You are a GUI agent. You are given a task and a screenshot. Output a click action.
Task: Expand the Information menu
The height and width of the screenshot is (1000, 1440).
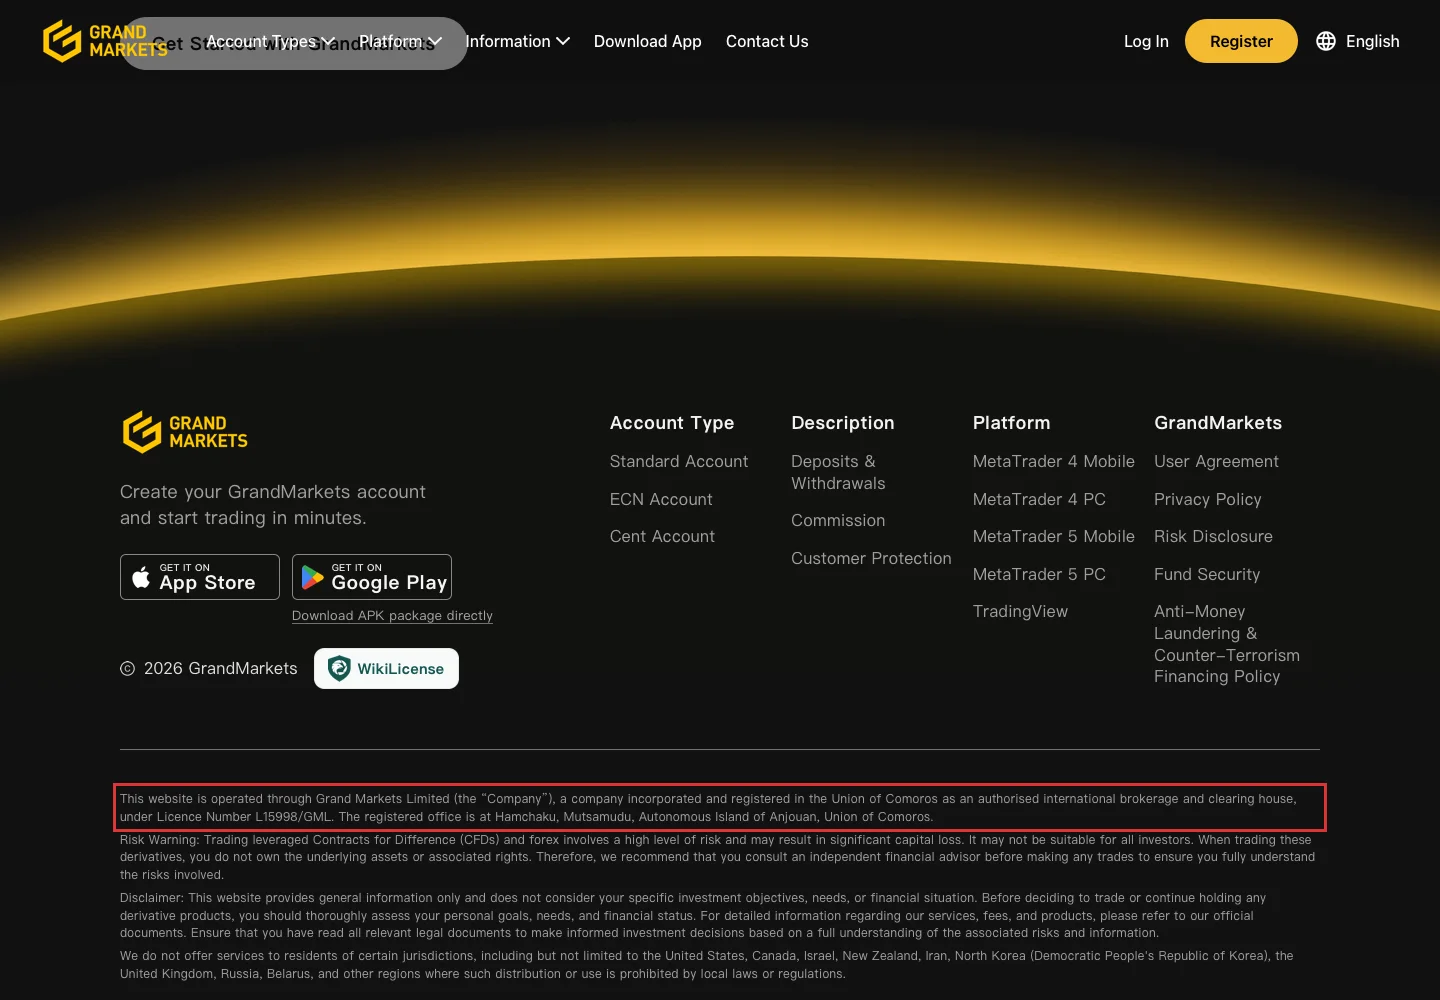[517, 41]
